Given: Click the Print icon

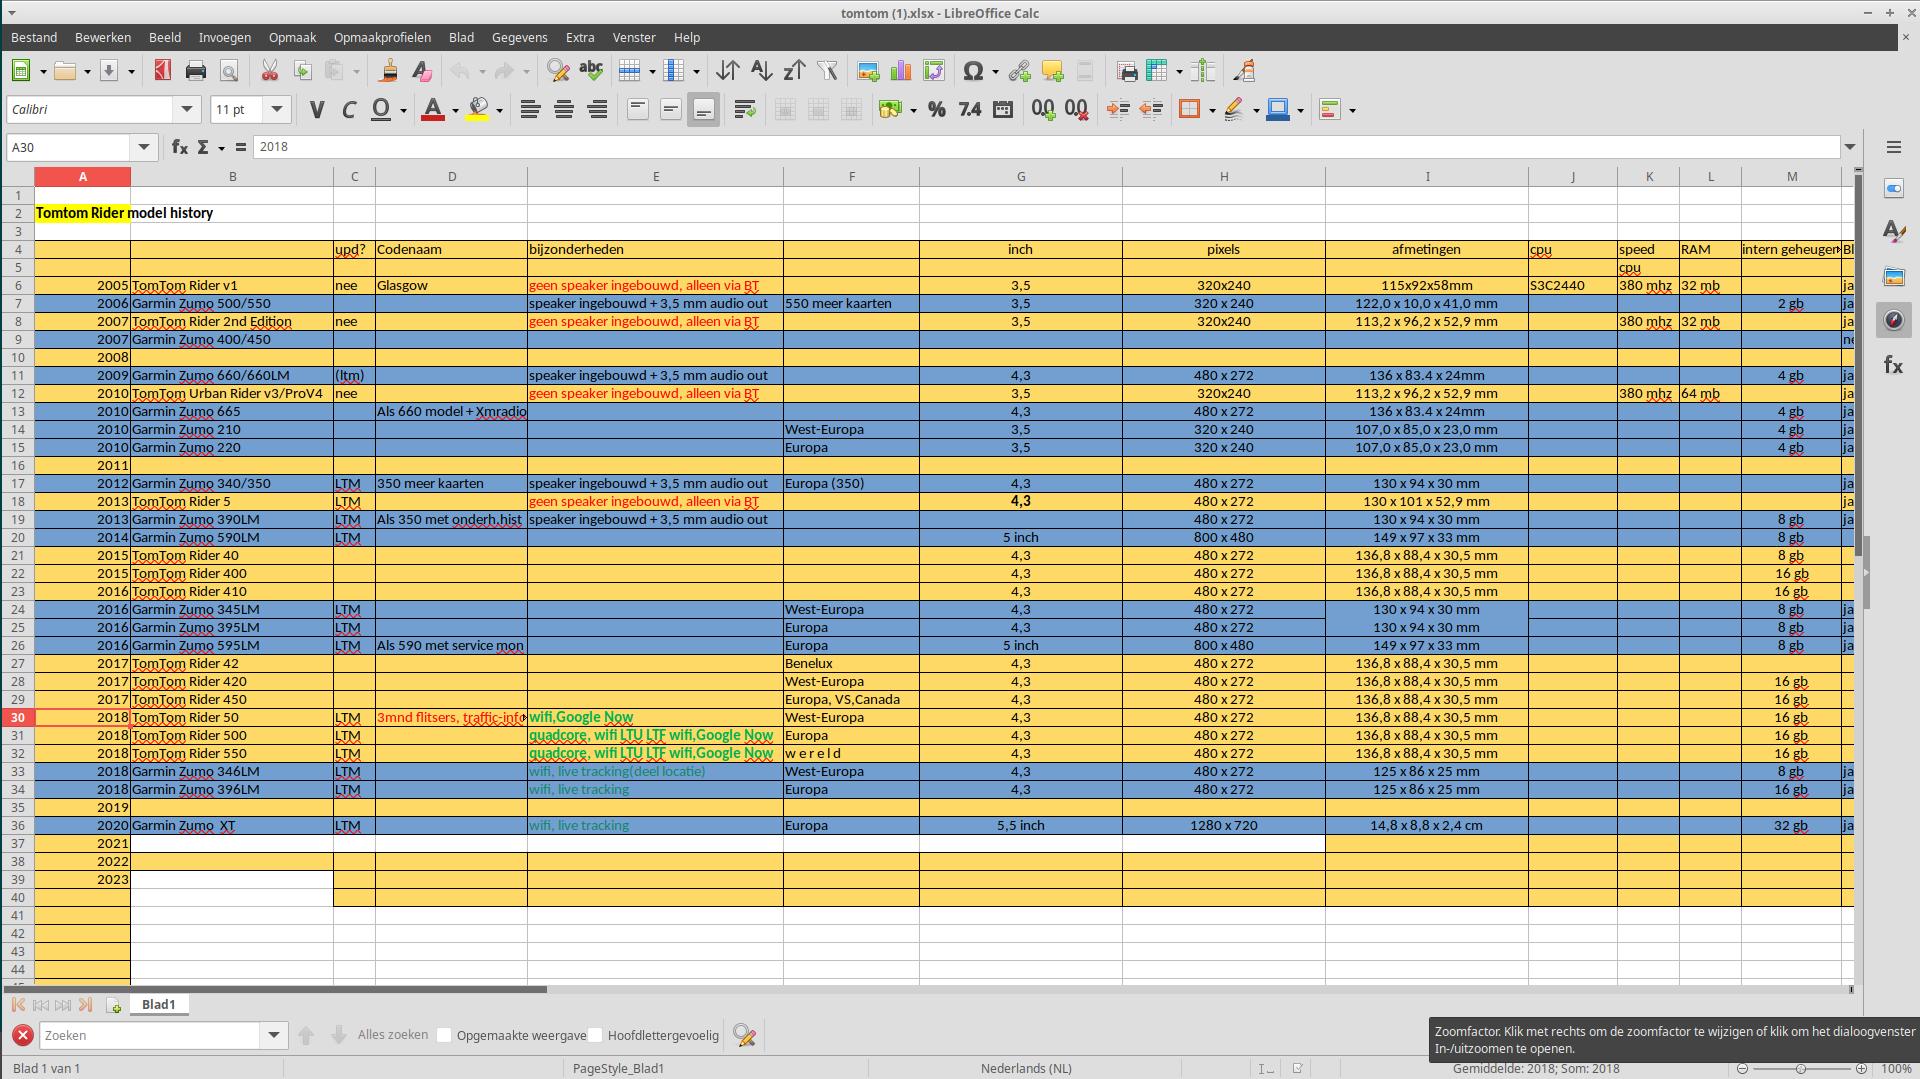Looking at the screenshot, I should click(x=196, y=71).
